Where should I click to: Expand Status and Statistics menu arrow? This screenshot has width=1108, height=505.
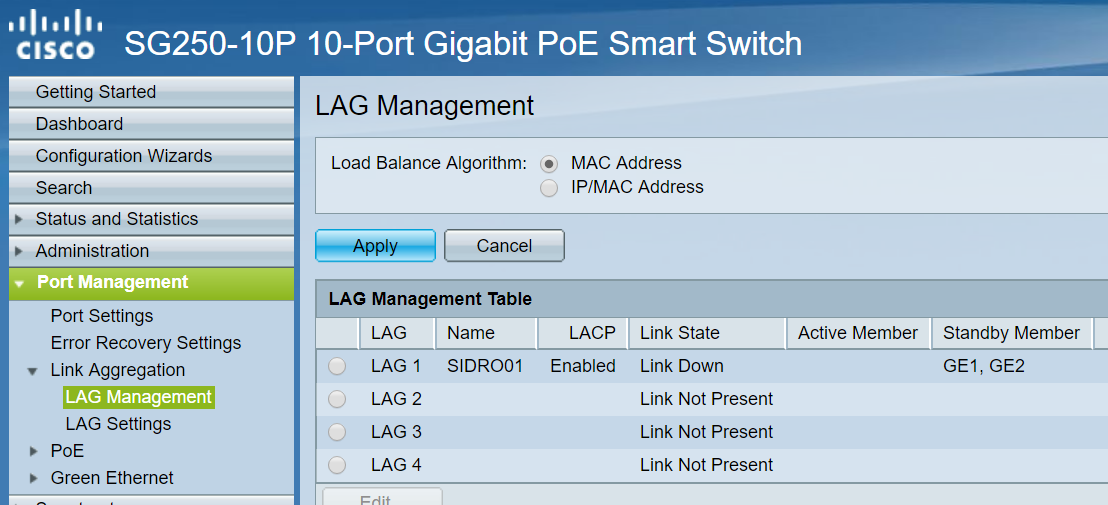coord(19,219)
